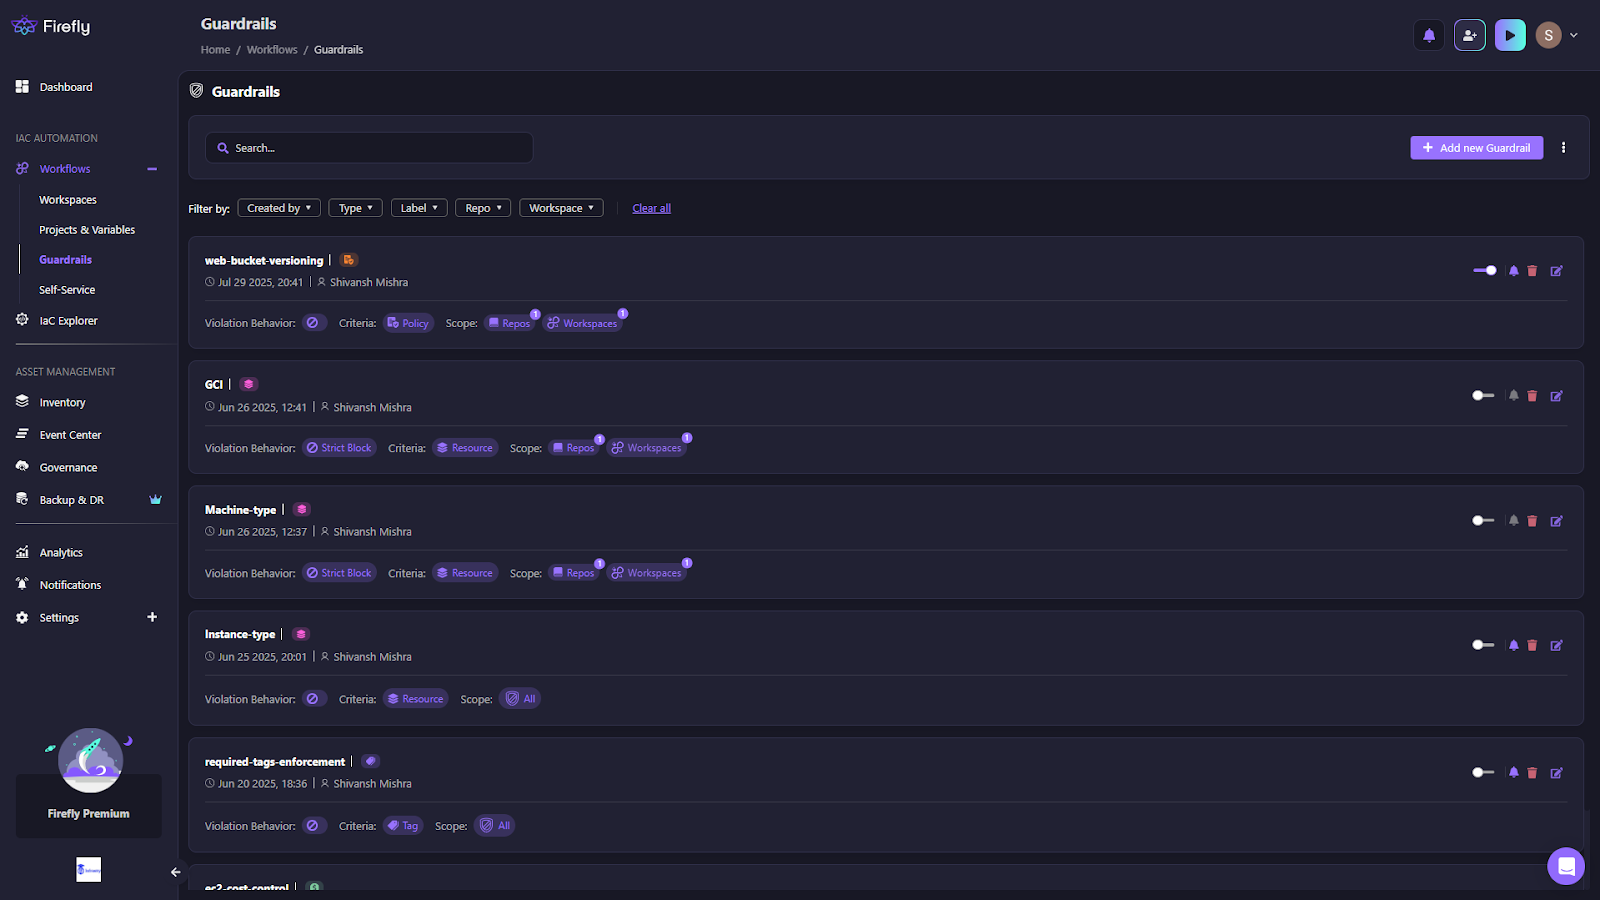Expand the Settings section with plus icon

click(x=152, y=617)
